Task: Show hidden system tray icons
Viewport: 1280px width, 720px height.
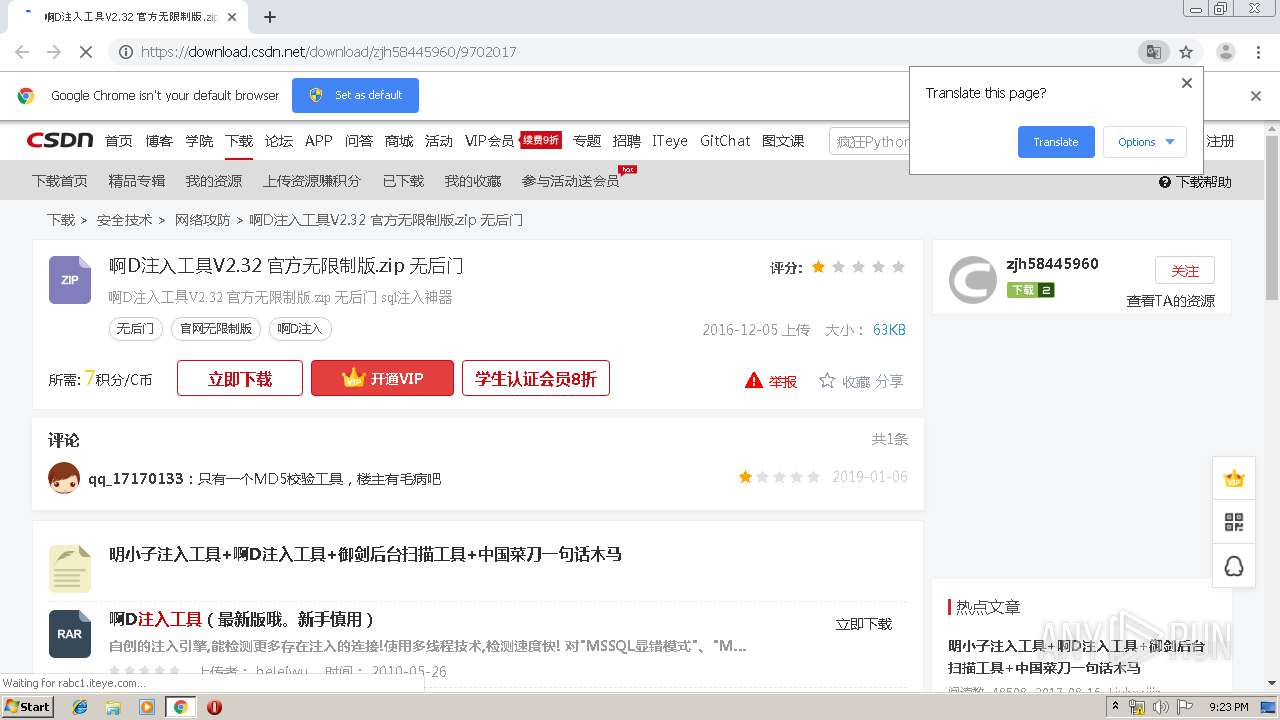Action: 1115,707
